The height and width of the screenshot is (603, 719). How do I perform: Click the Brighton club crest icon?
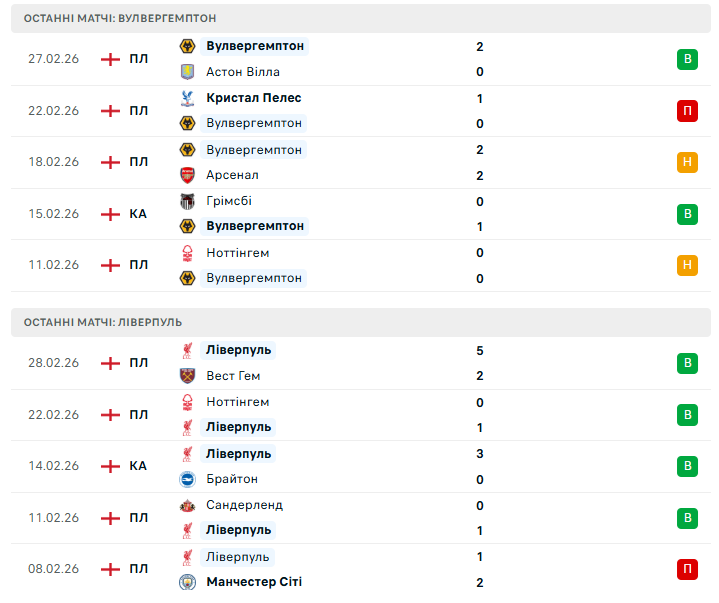(186, 479)
